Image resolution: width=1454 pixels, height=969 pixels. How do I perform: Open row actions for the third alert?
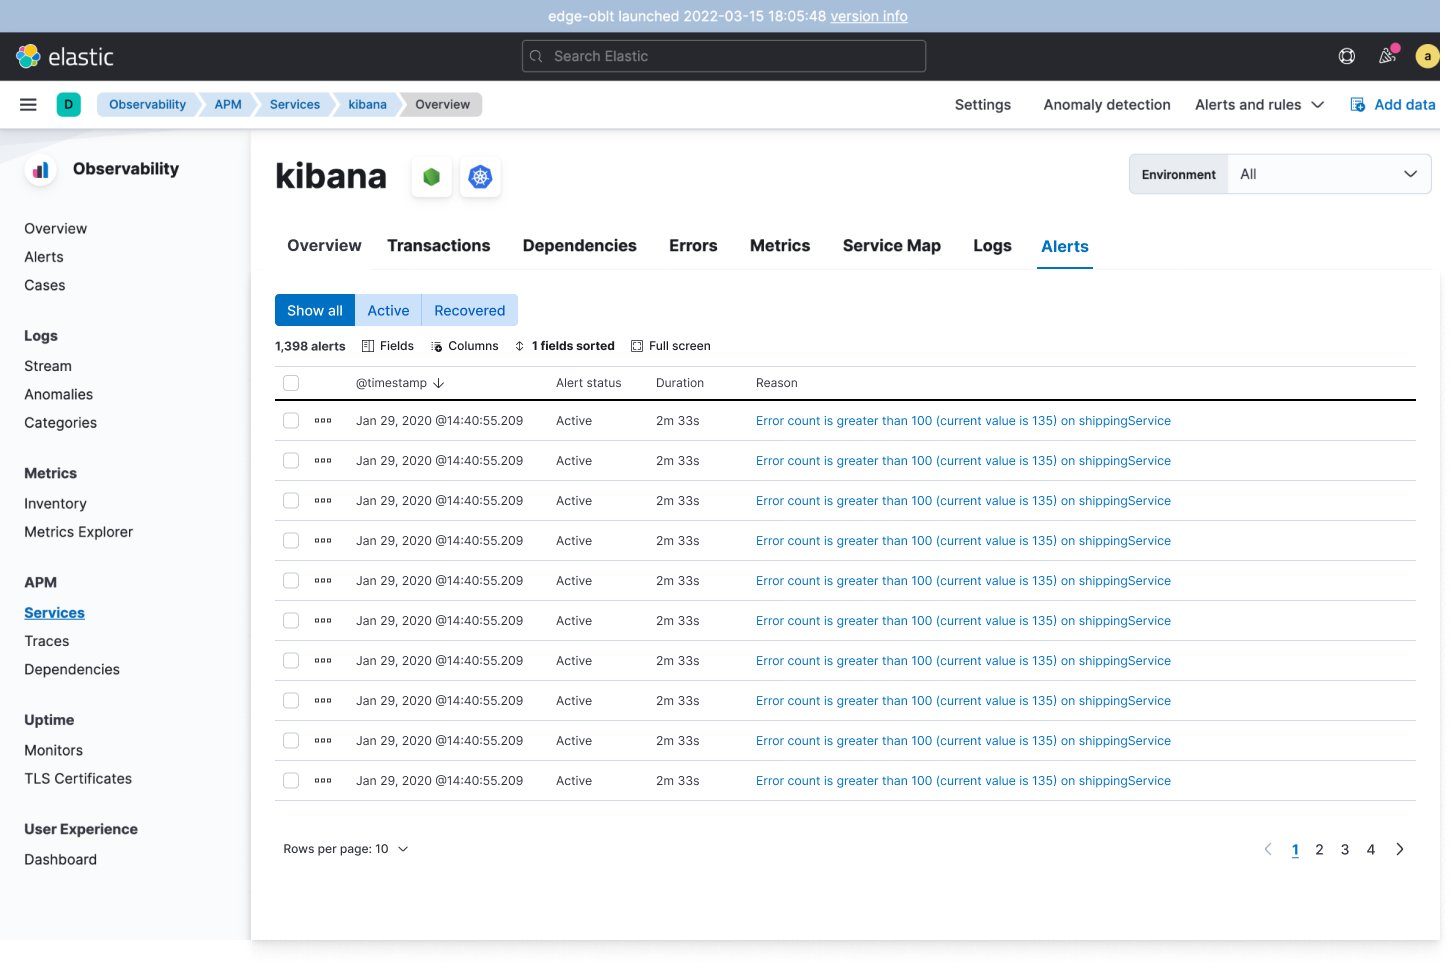tap(323, 501)
